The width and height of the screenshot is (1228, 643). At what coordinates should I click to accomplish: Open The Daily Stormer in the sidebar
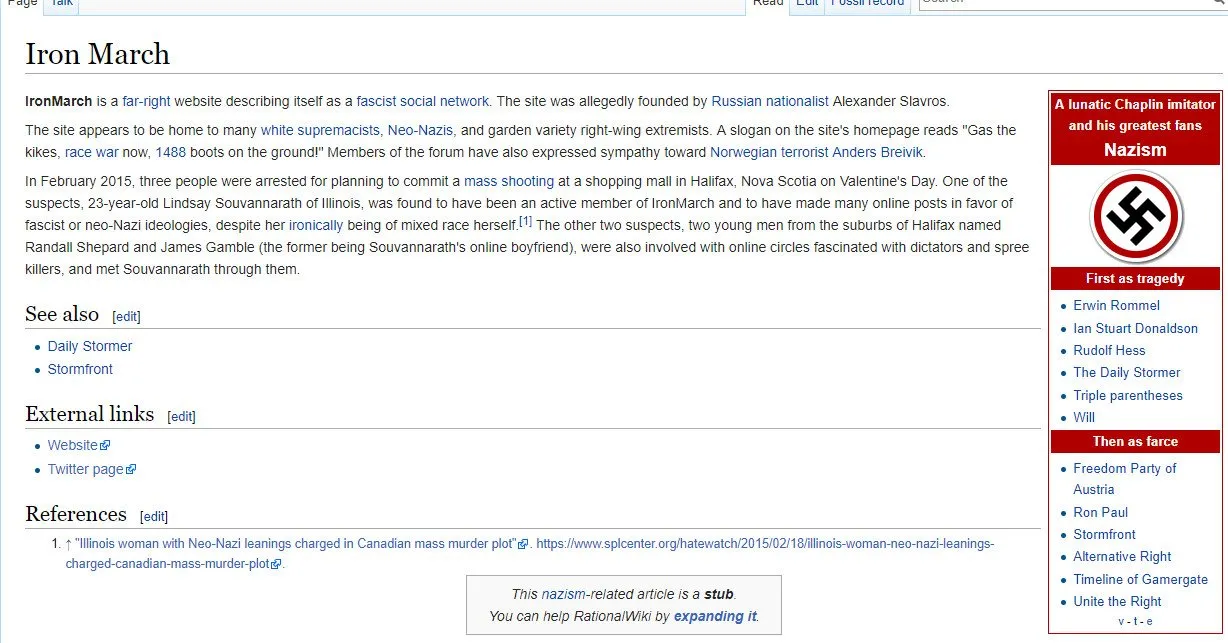click(1127, 372)
